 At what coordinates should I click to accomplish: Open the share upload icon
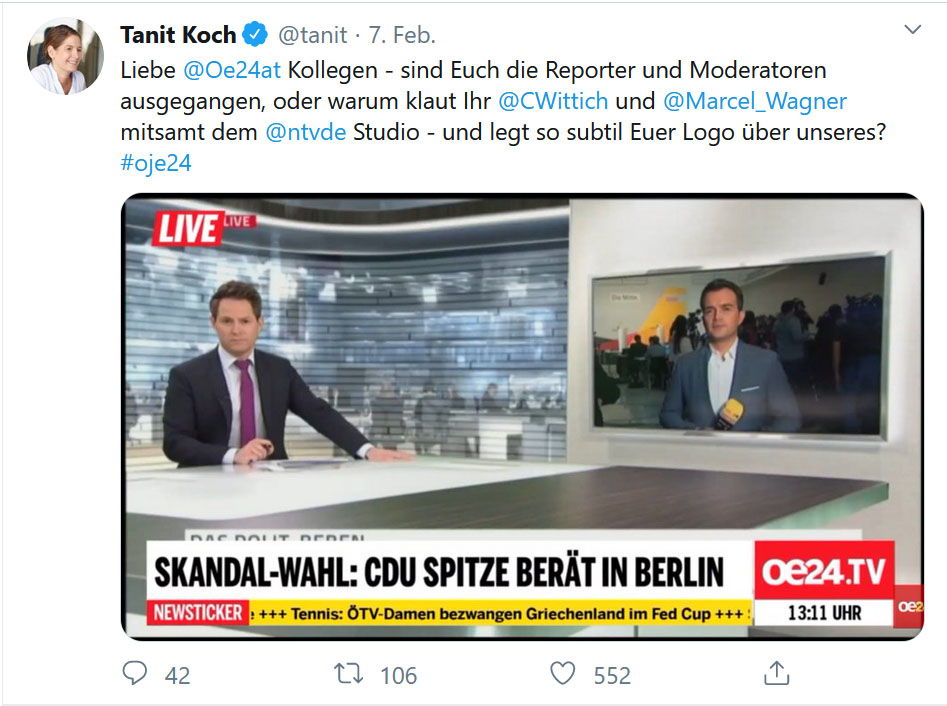(x=777, y=673)
